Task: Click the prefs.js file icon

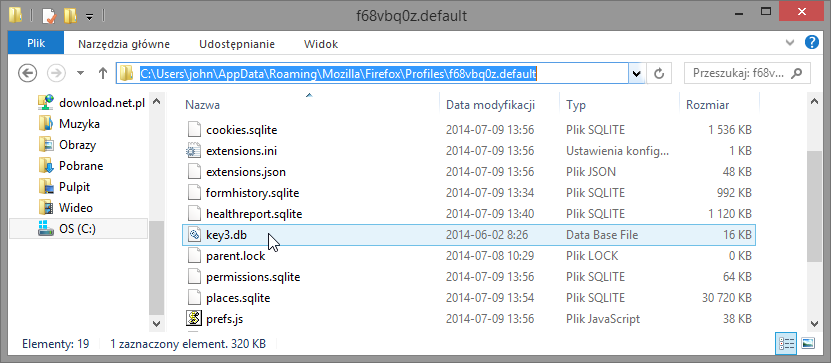Action: point(194,319)
